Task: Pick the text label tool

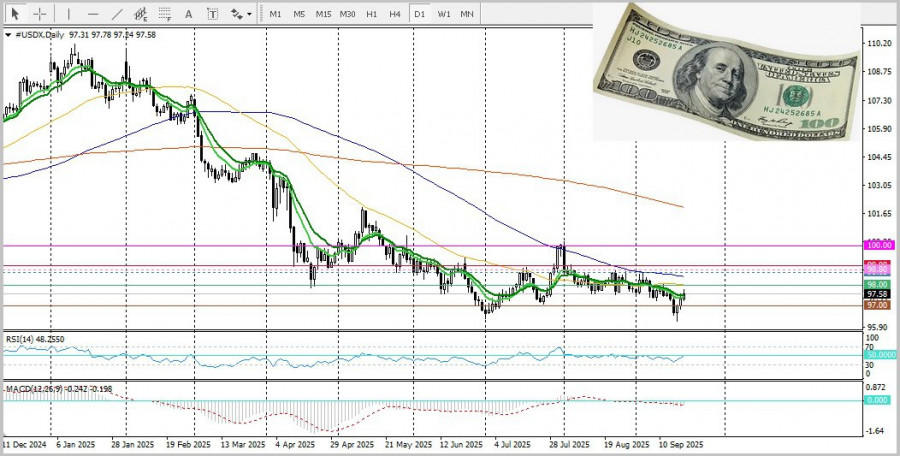Action: 213,14
